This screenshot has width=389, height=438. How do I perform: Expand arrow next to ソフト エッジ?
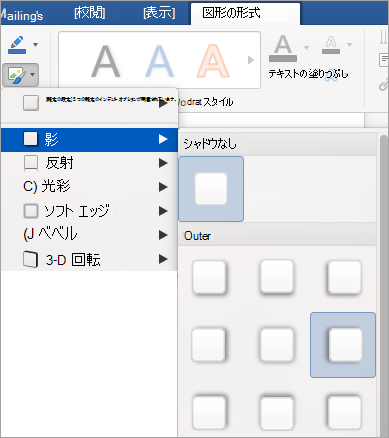point(163,211)
